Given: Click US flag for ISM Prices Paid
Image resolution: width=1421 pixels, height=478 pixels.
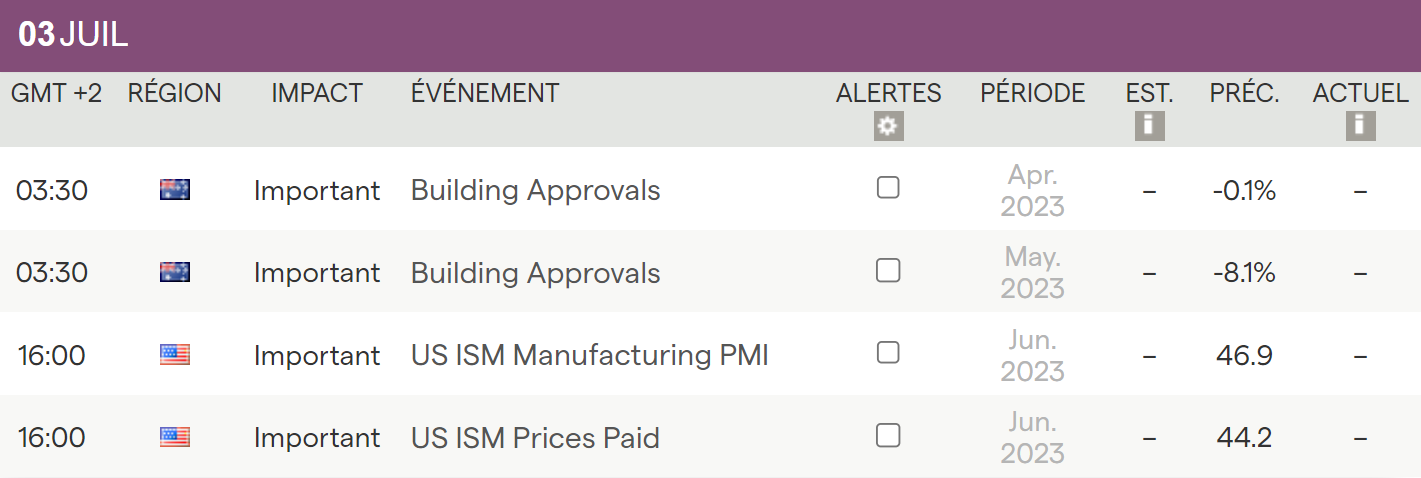Looking at the screenshot, I should pos(175,437).
